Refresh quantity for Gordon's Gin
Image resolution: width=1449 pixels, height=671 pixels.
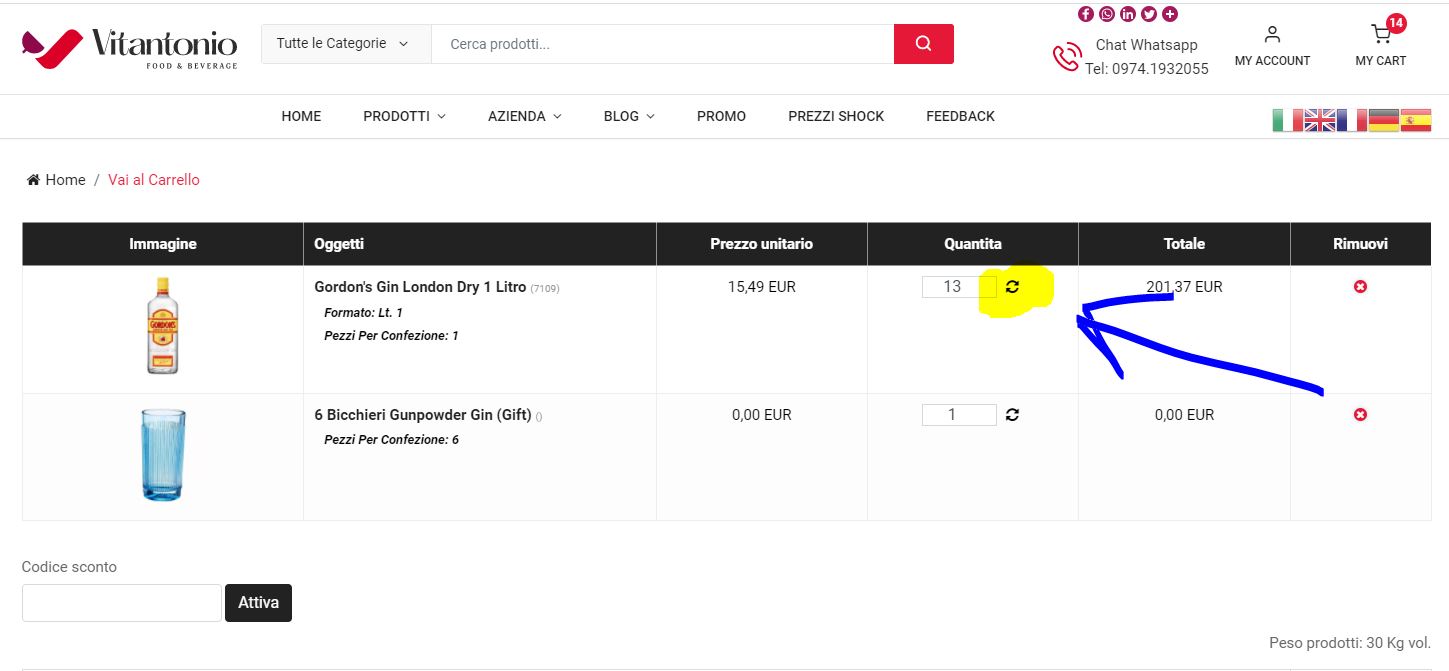pyautogui.click(x=1012, y=287)
